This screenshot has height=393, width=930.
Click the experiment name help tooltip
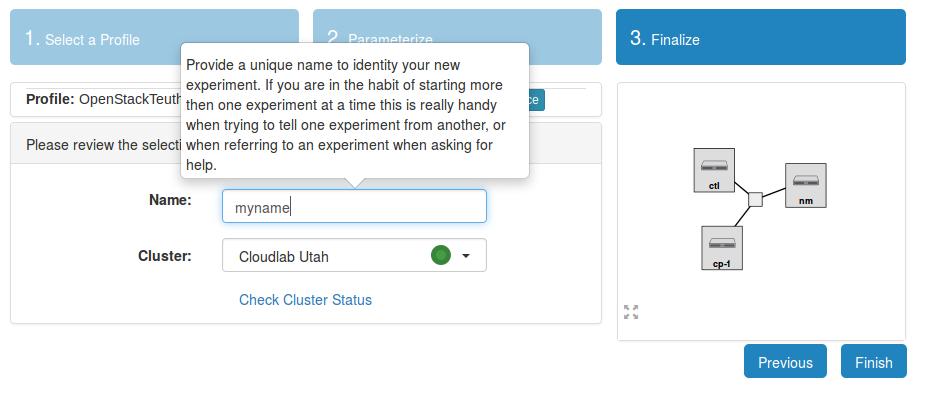click(x=355, y=114)
